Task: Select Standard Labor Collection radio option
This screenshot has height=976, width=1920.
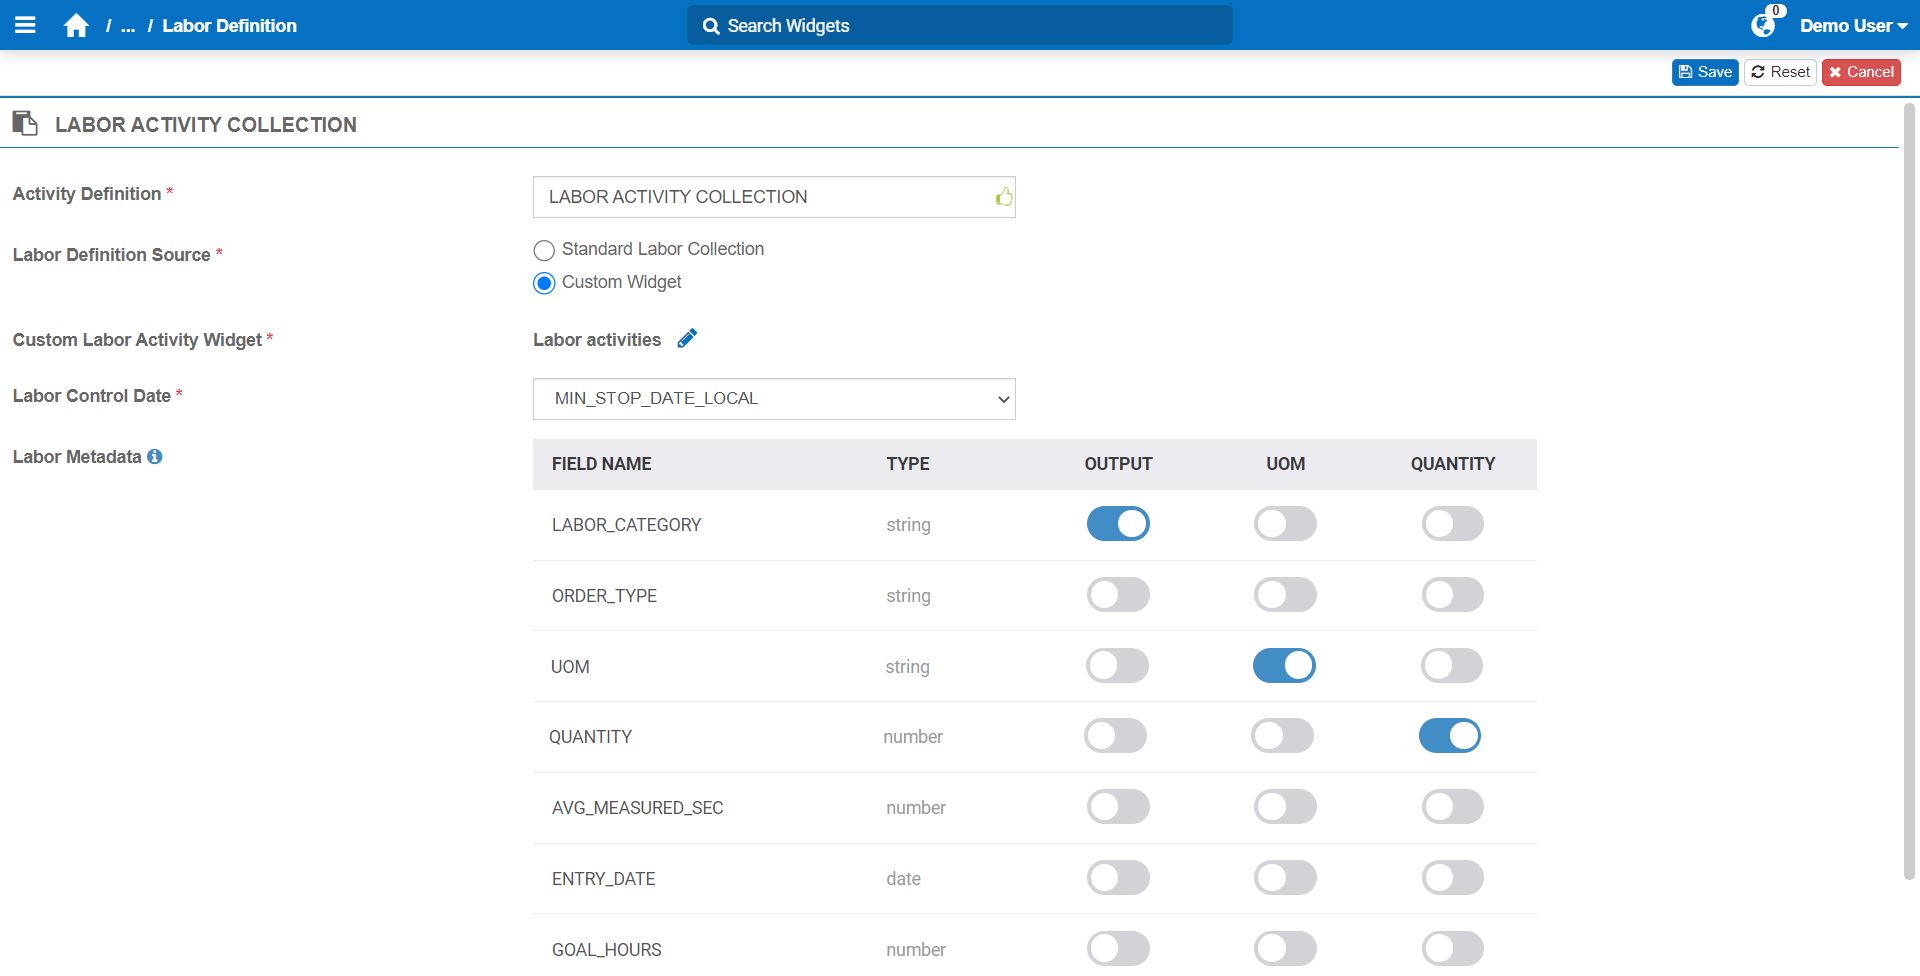Action: click(544, 250)
